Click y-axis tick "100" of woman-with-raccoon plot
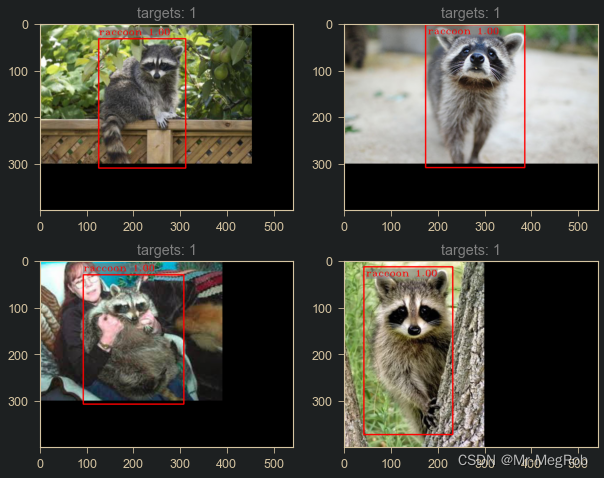This screenshot has width=604, height=478. tap(18, 309)
